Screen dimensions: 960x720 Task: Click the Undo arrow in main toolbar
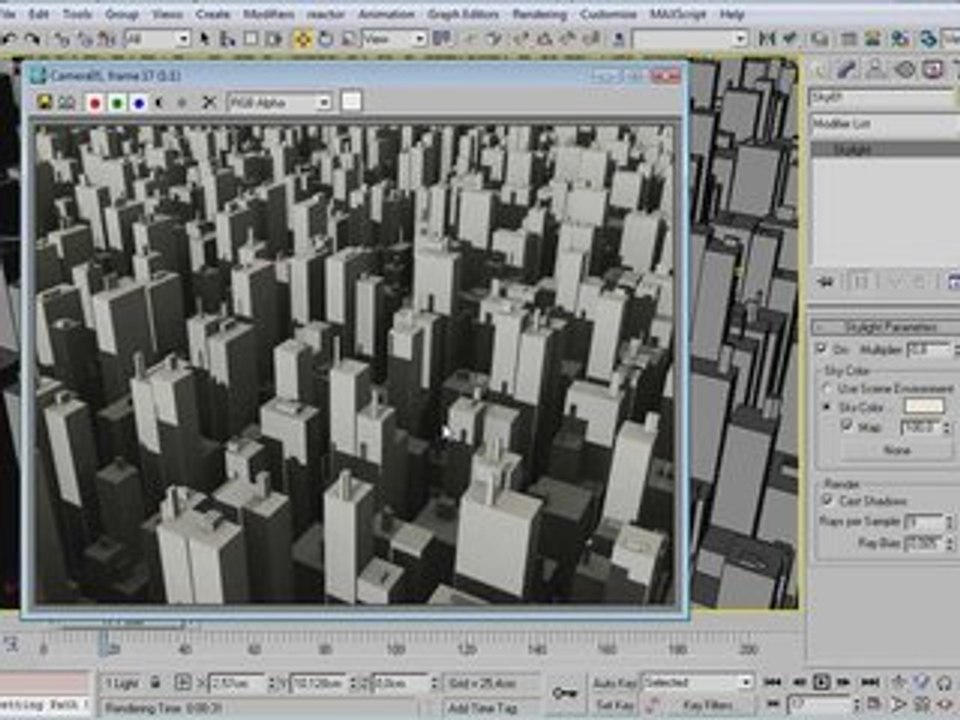tap(9, 39)
